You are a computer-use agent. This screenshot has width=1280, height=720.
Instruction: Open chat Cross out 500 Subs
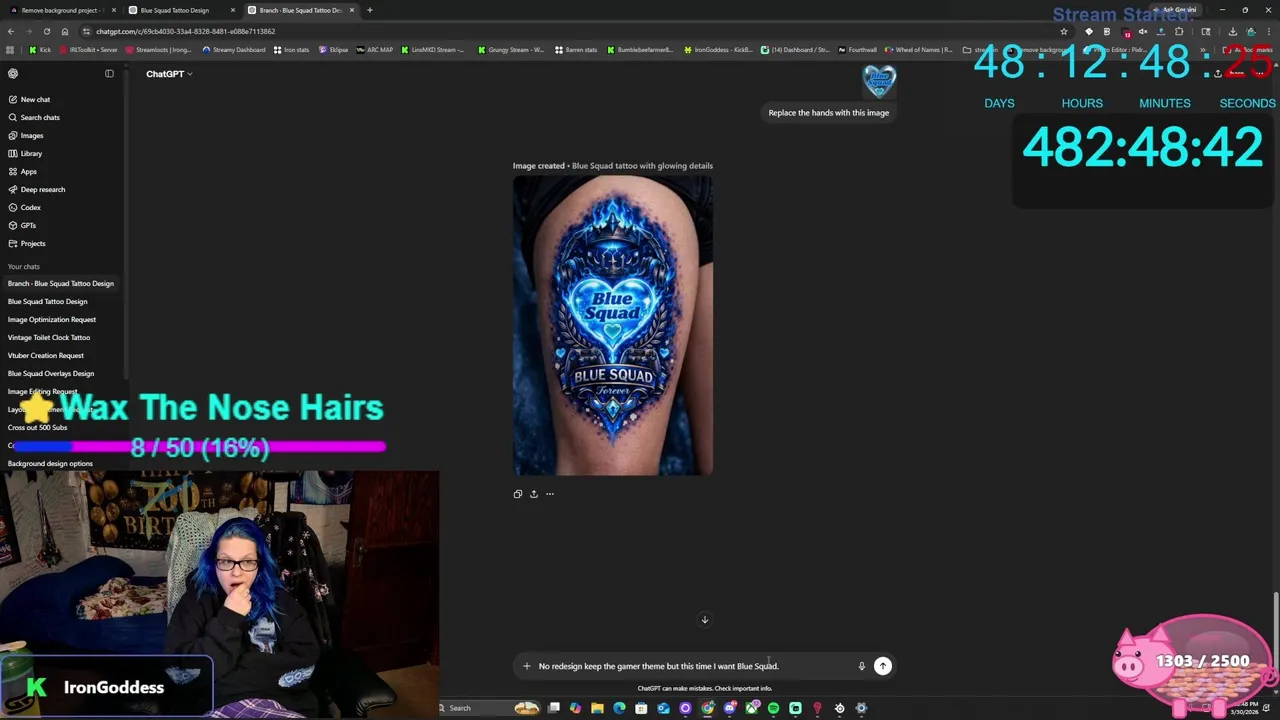click(x=38, y=427)
